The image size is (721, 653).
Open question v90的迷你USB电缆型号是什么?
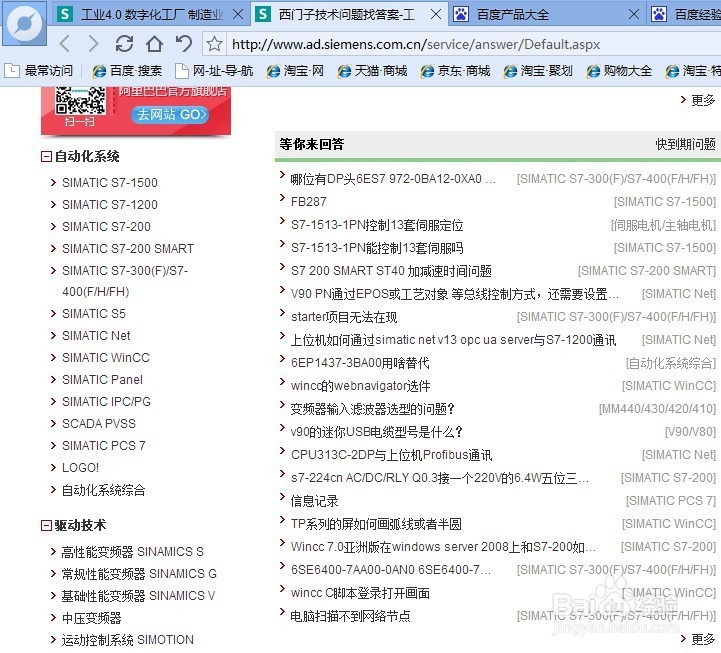pyautogui.click(x=376, y=432)
